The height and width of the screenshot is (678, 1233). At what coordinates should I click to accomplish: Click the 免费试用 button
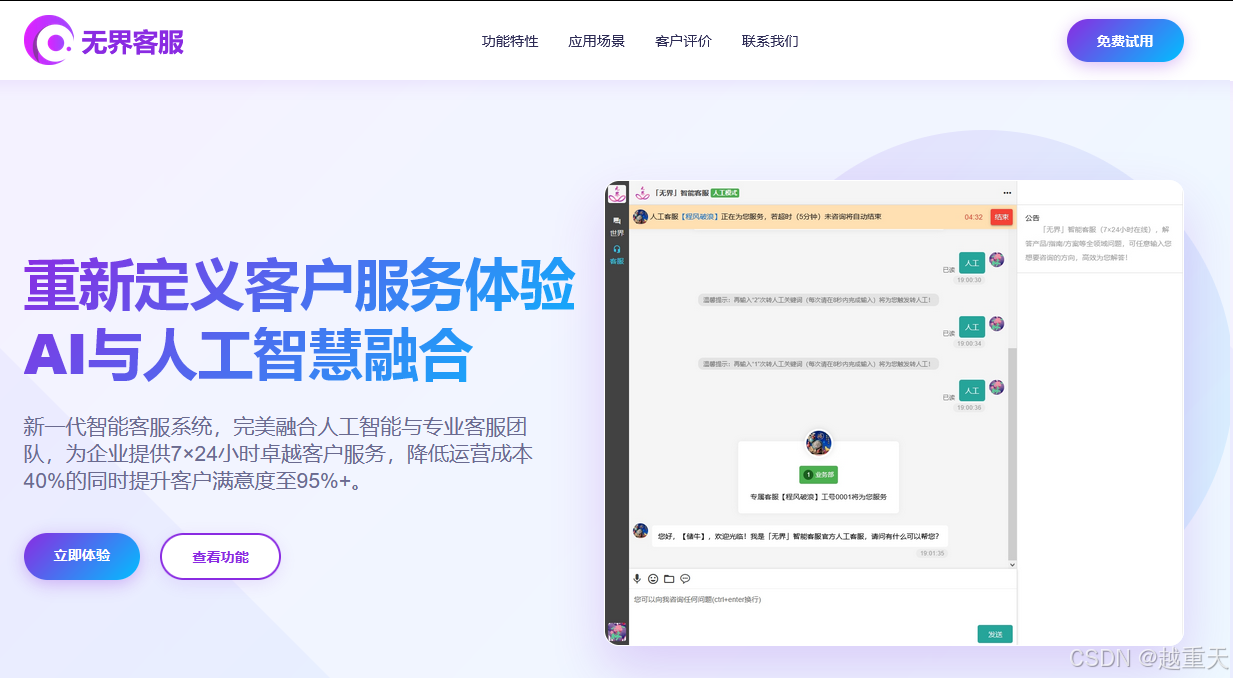coord(1125,41)
